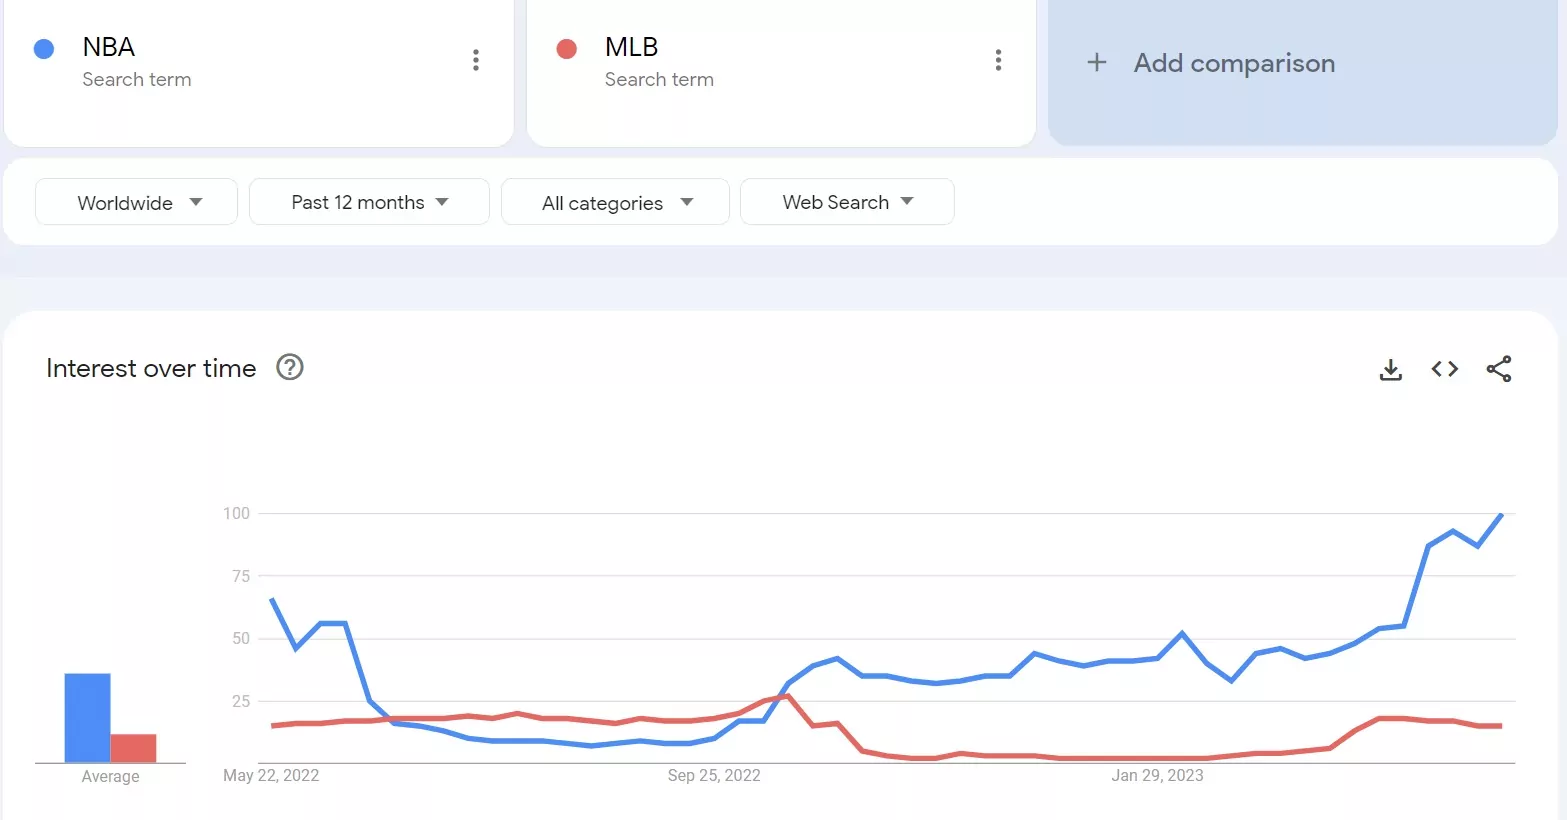Click the blue NBA average bar
This screenshot has height=820, width=1567.
(87, 717)
